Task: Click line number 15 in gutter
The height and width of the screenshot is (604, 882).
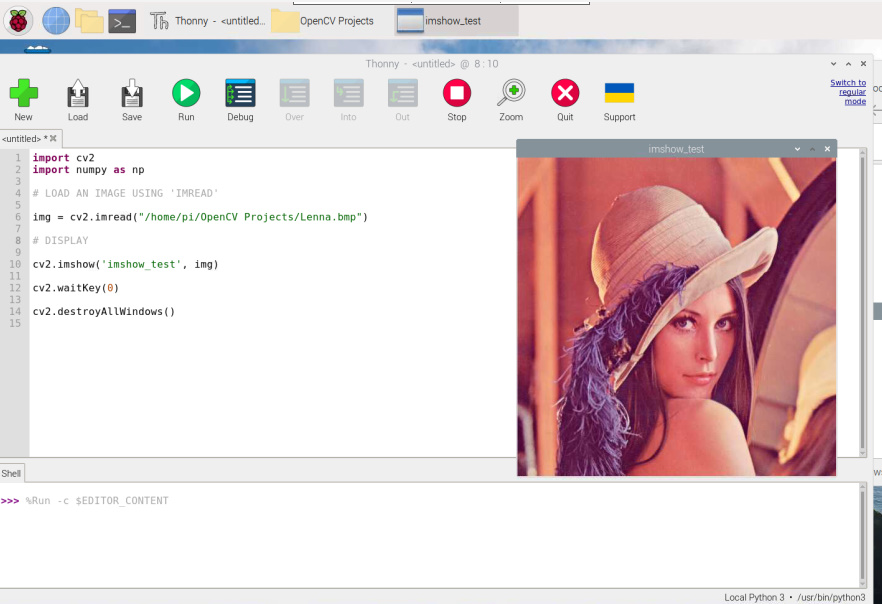Action: (x=15, y=323)
